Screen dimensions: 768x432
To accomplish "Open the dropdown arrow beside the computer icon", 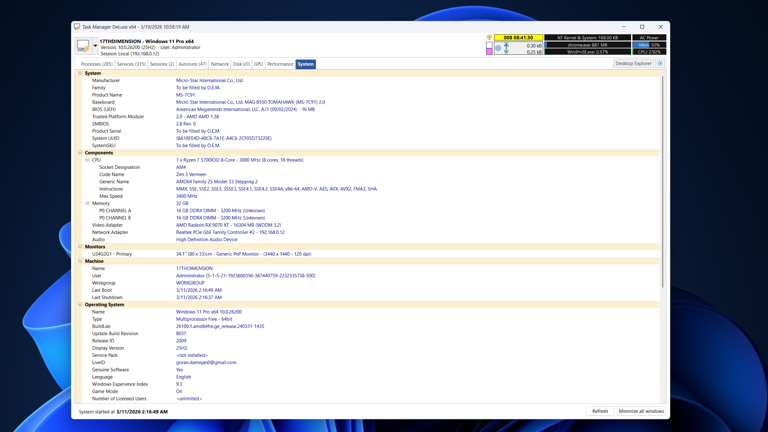I will pyautogui.click(x=95, y=46).
